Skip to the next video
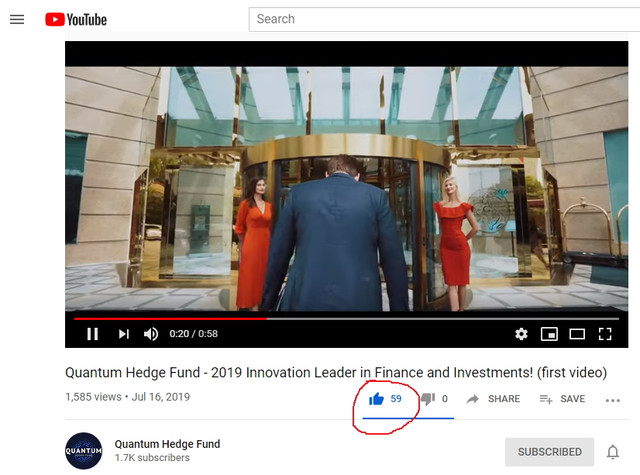The height and width of the screenshot is (475, 640). click(x=124, y=334)
